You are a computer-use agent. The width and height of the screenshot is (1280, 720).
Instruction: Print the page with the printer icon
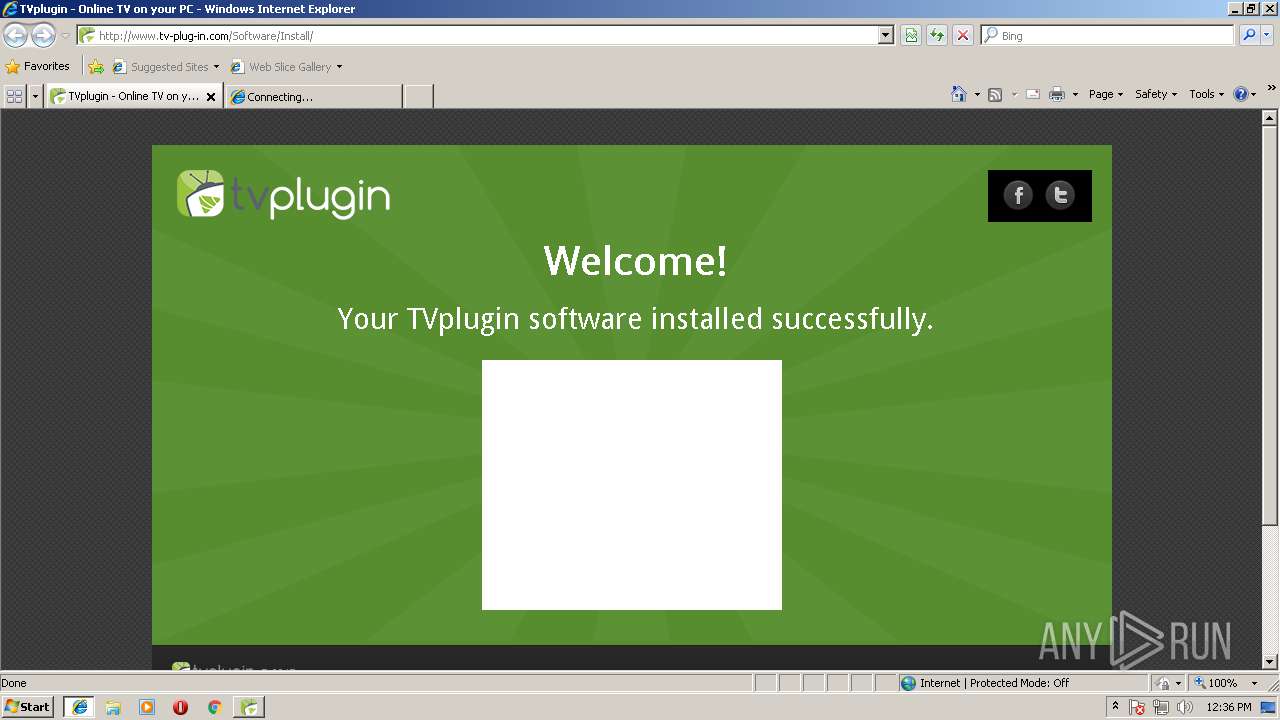coord(1057,94)
